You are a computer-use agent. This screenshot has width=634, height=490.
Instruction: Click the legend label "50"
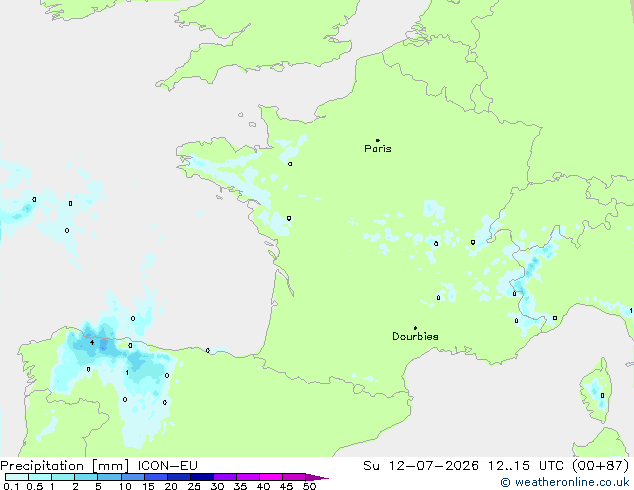[309, 486]
